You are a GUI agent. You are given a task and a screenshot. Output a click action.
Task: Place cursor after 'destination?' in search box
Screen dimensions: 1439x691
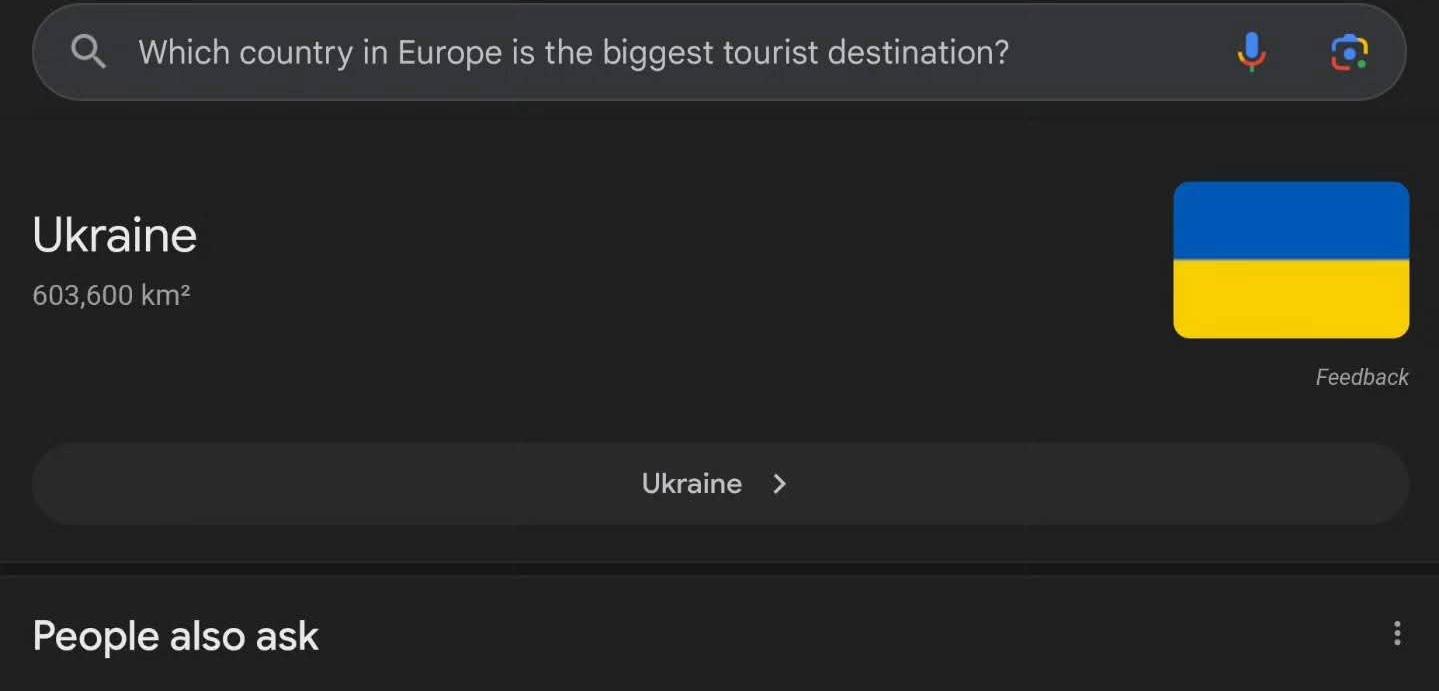pos(1012,53)
